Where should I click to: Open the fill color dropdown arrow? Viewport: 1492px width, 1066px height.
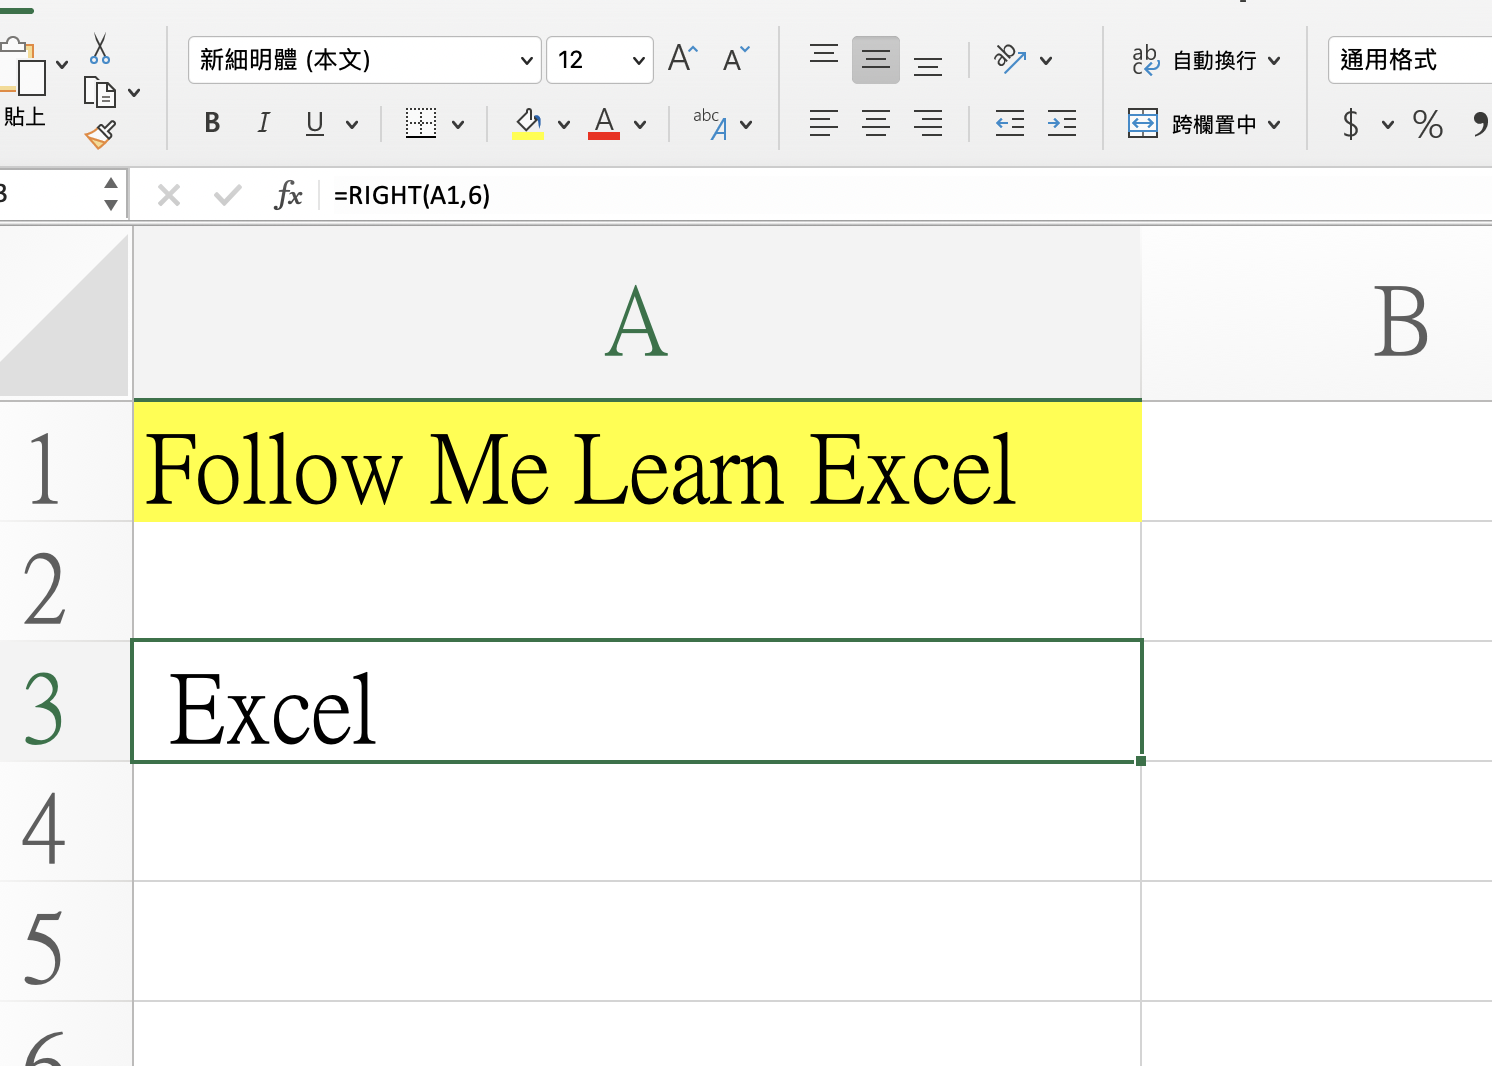point(564,125)
